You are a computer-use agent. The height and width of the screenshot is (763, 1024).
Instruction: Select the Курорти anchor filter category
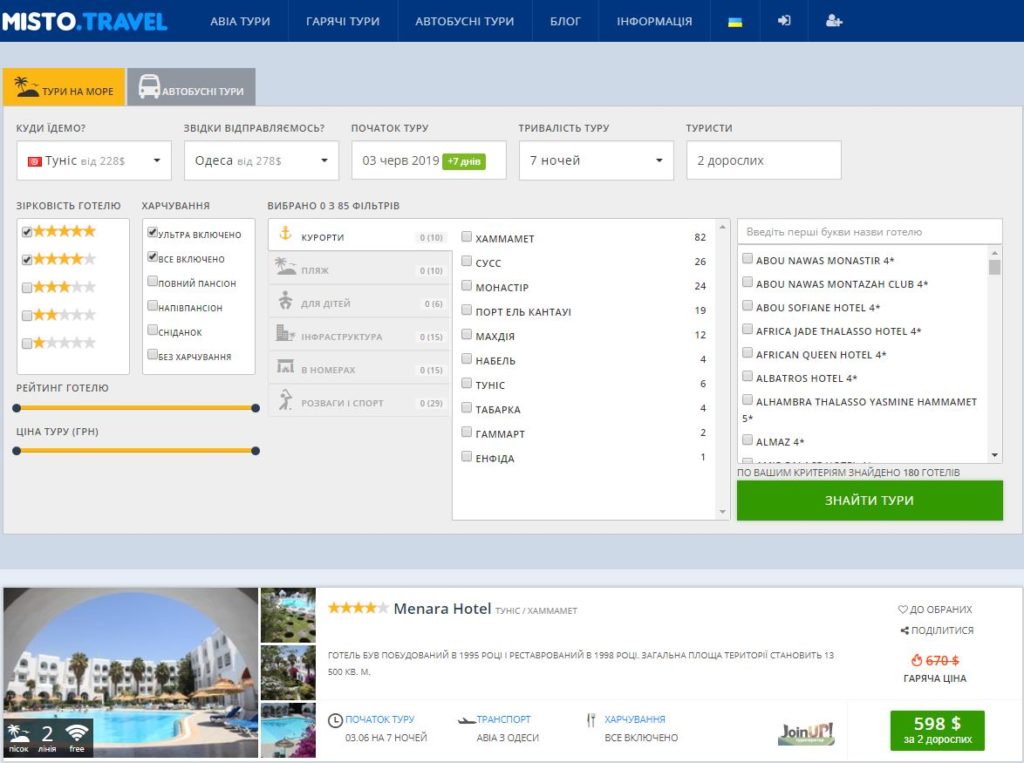click(x=360, y=235)
